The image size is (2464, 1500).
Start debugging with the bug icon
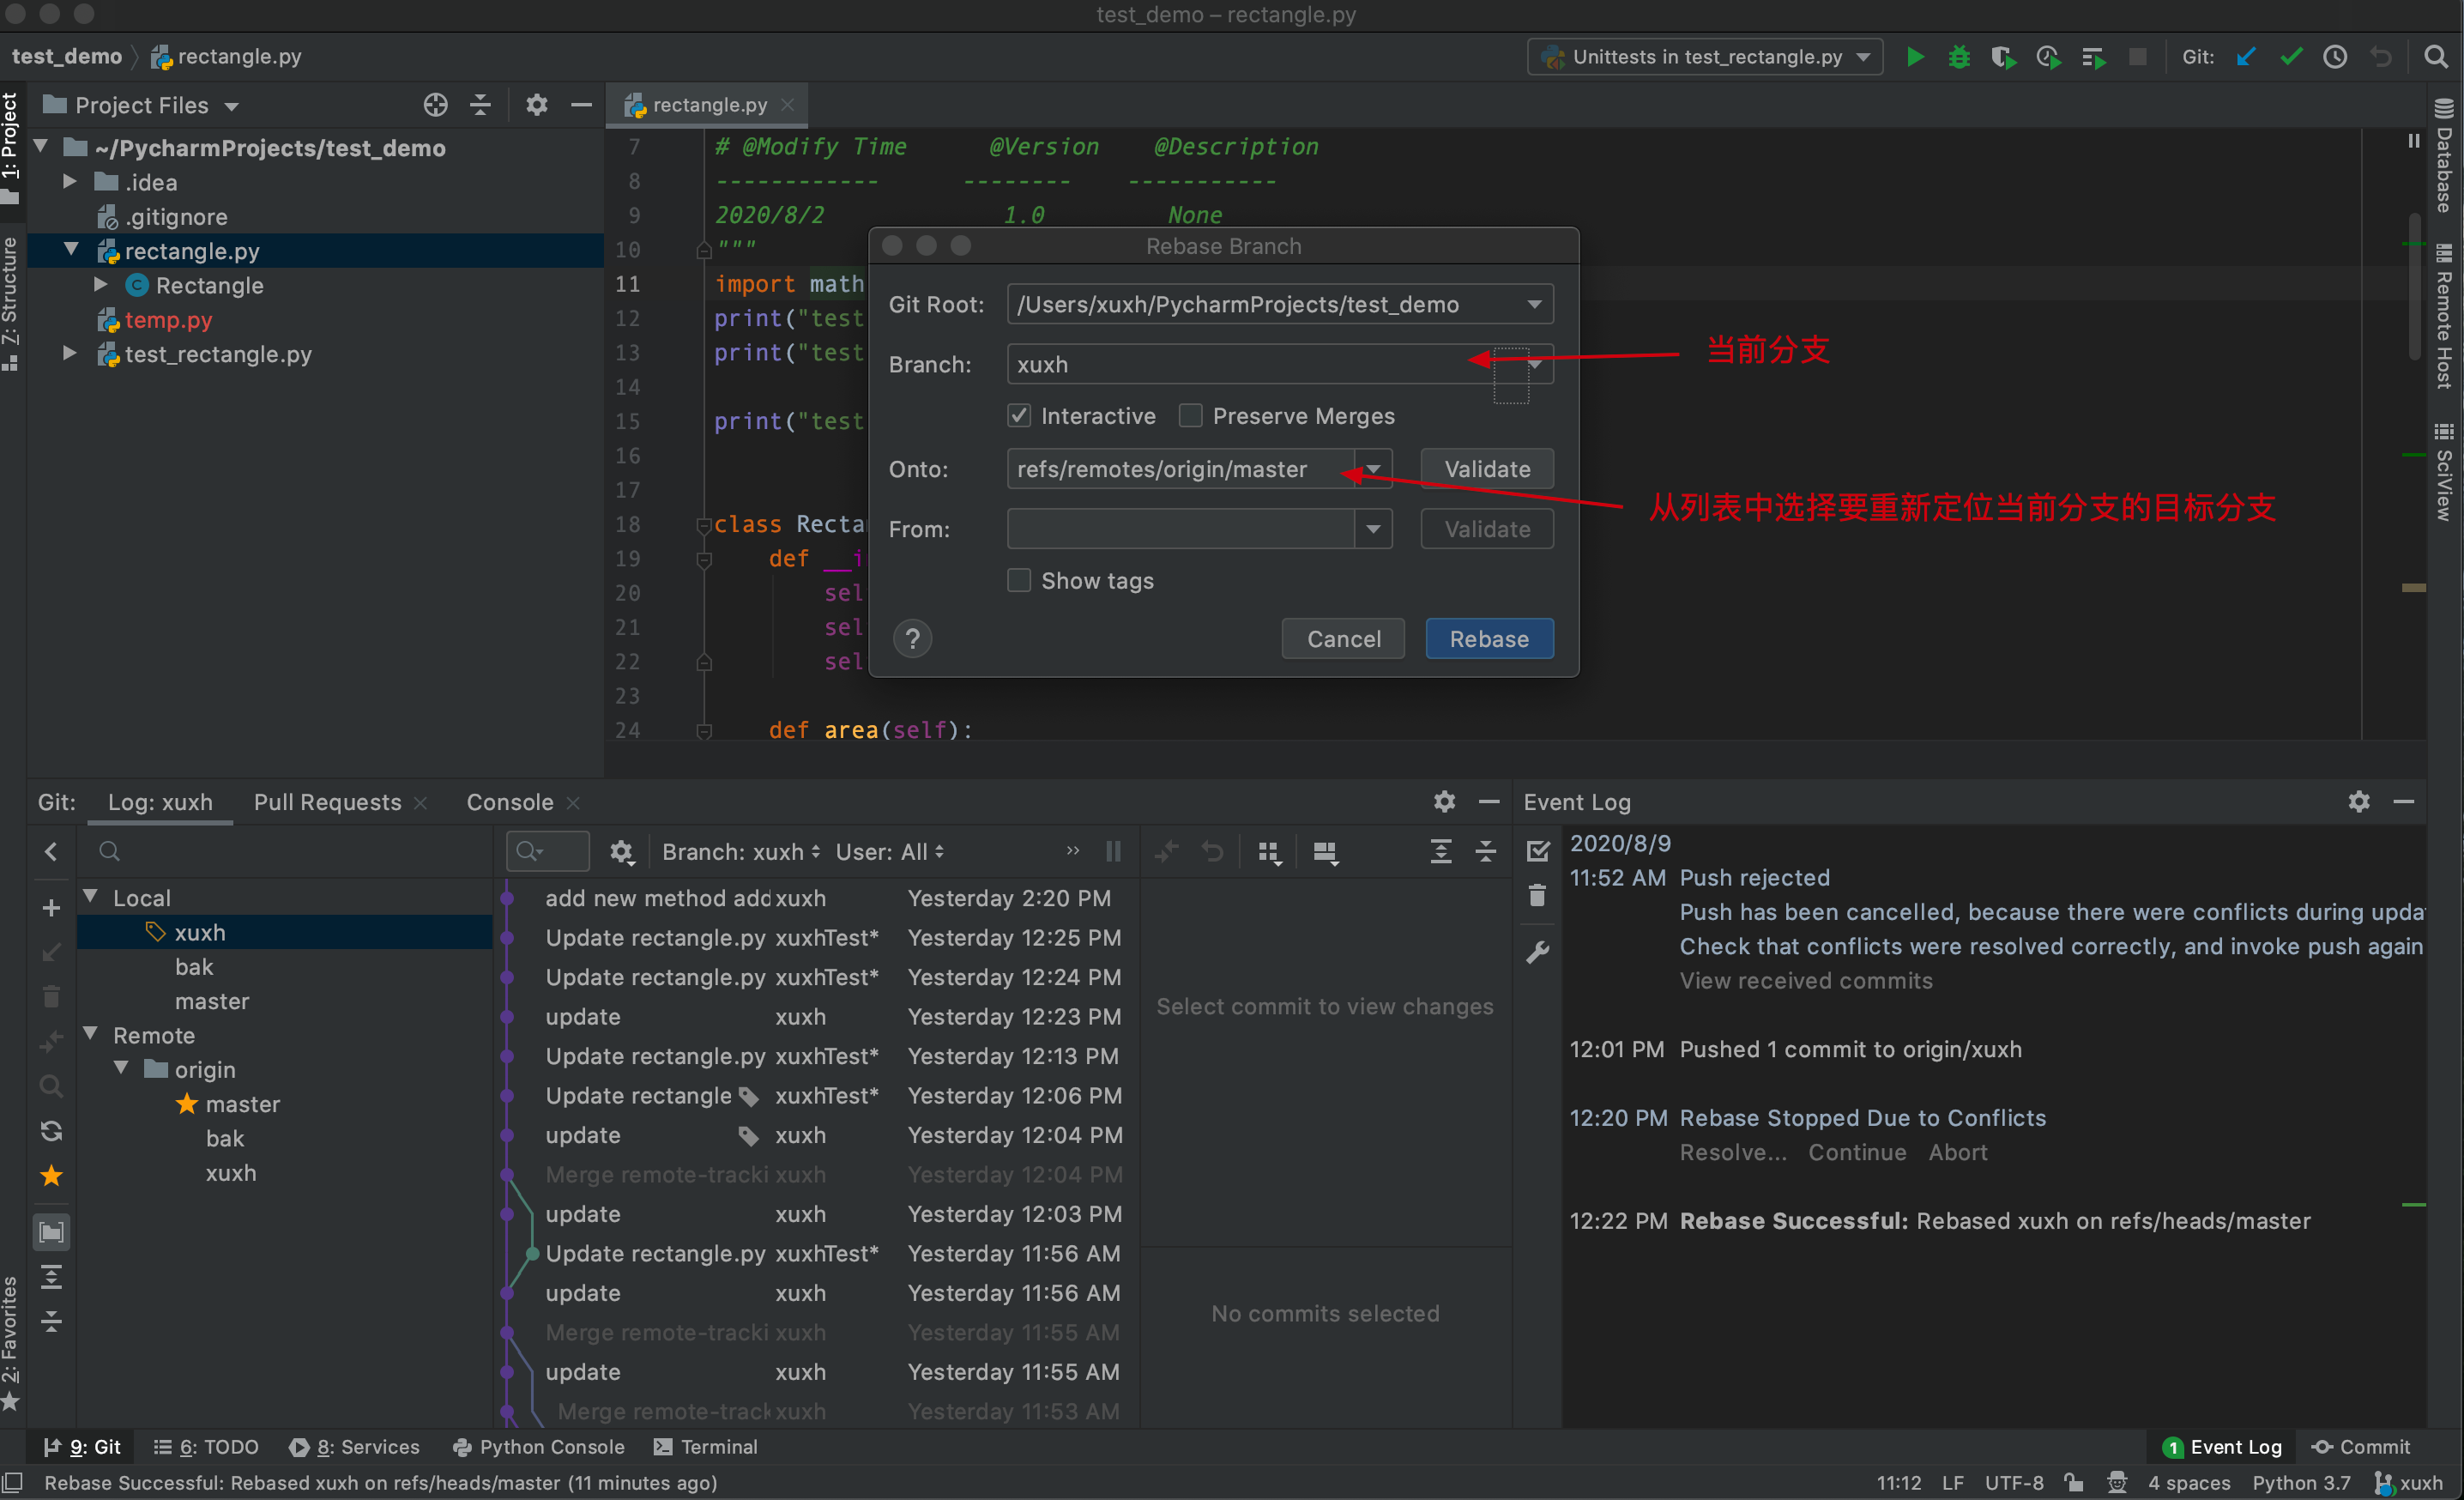[1959, 57]
